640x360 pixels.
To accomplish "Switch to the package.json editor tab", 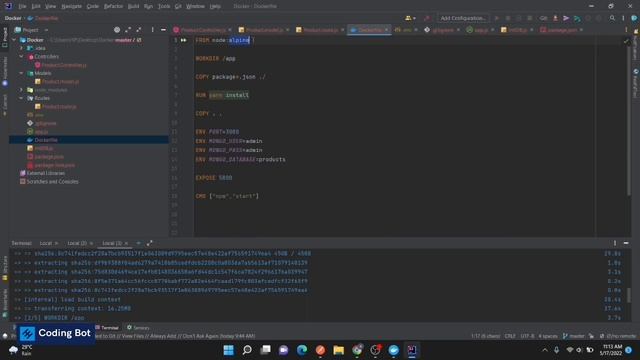I will [x=562, y=30].
